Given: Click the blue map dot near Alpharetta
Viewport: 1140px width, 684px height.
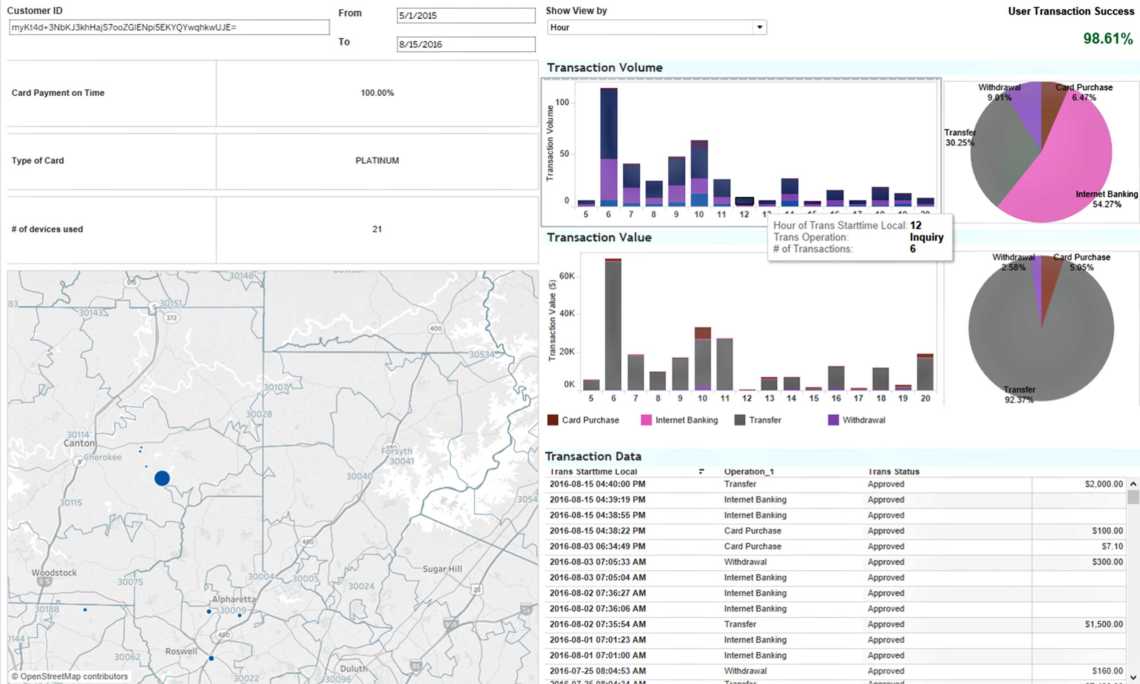Looking at the screenshot, I should 209,611.
